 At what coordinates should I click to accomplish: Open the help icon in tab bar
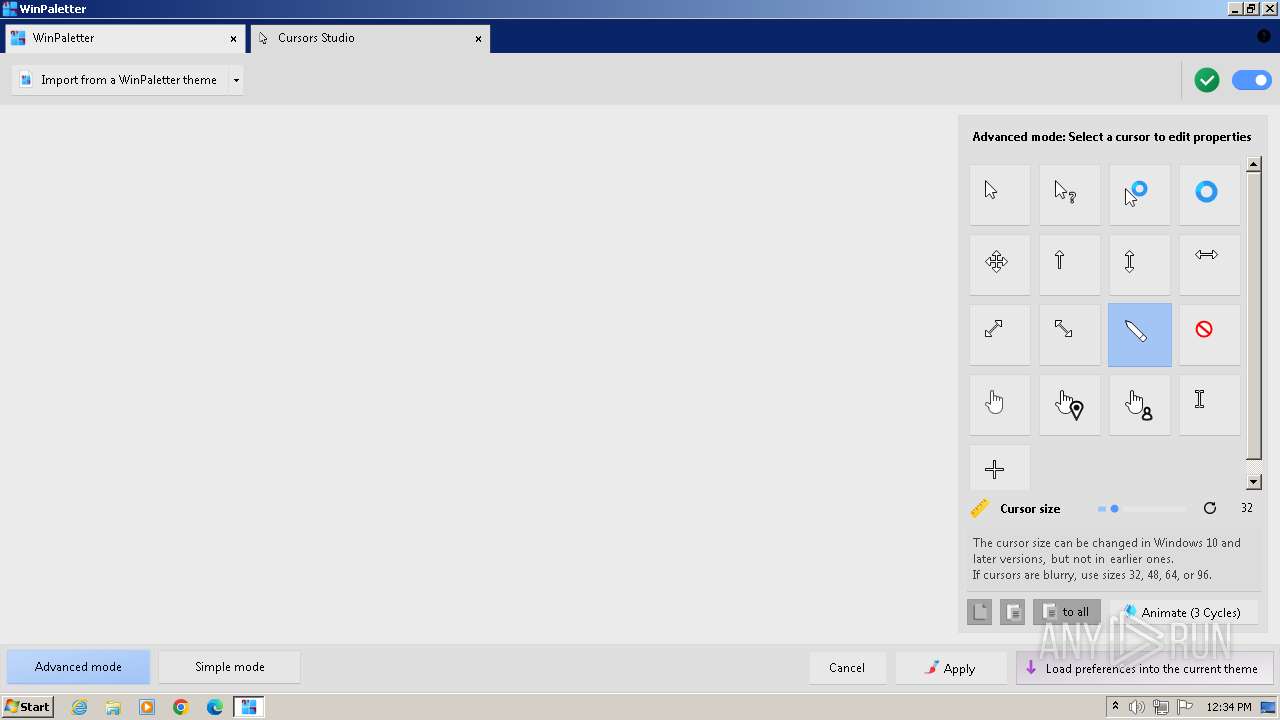[x=1263, y=36]
